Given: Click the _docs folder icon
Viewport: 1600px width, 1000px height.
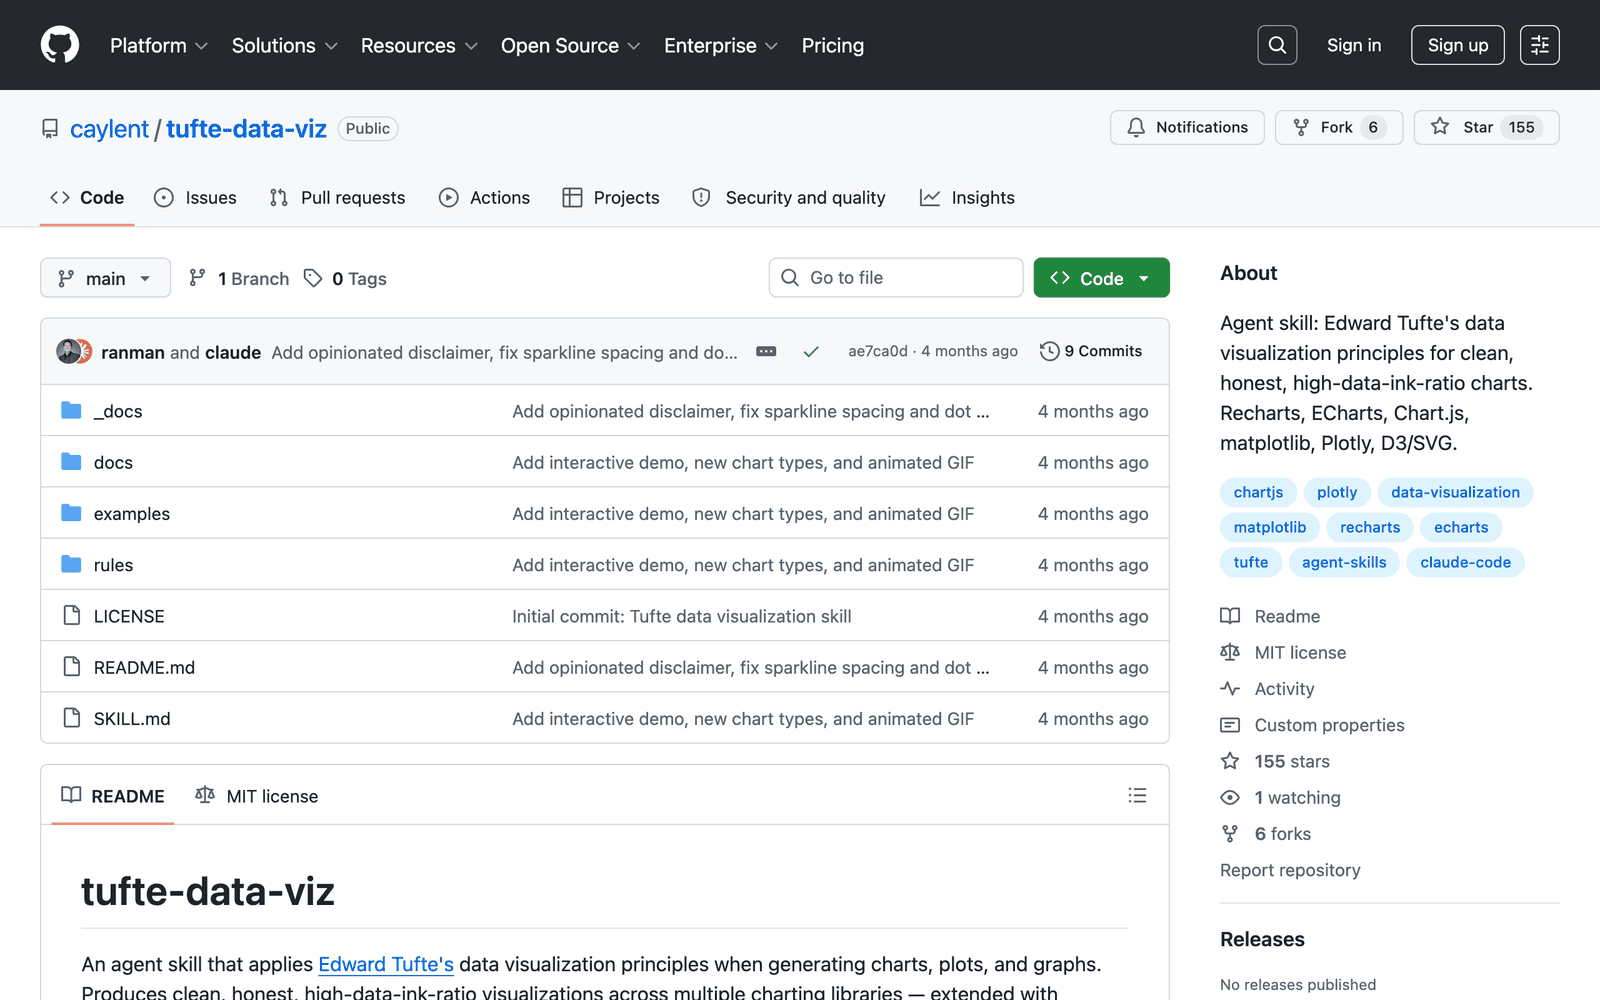Looking at the screenshot, I should pos(71,410).
